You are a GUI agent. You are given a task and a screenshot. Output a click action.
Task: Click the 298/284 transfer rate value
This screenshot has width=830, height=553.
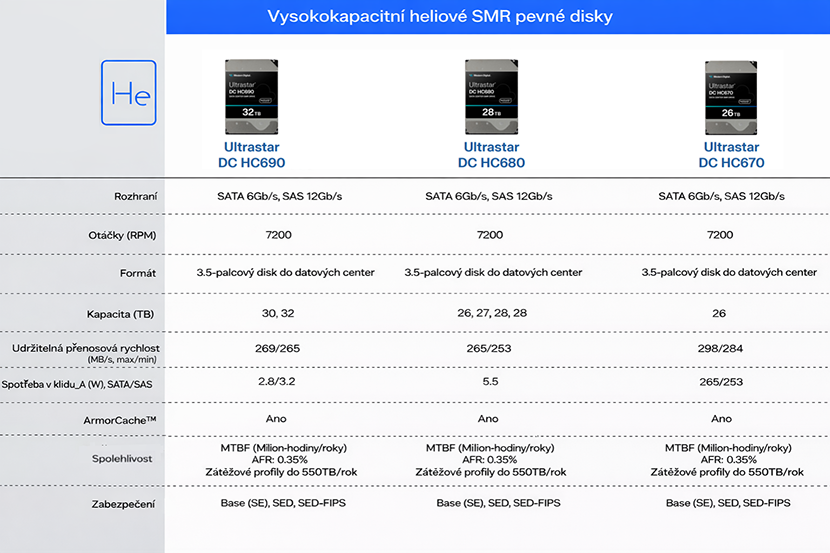721,347
